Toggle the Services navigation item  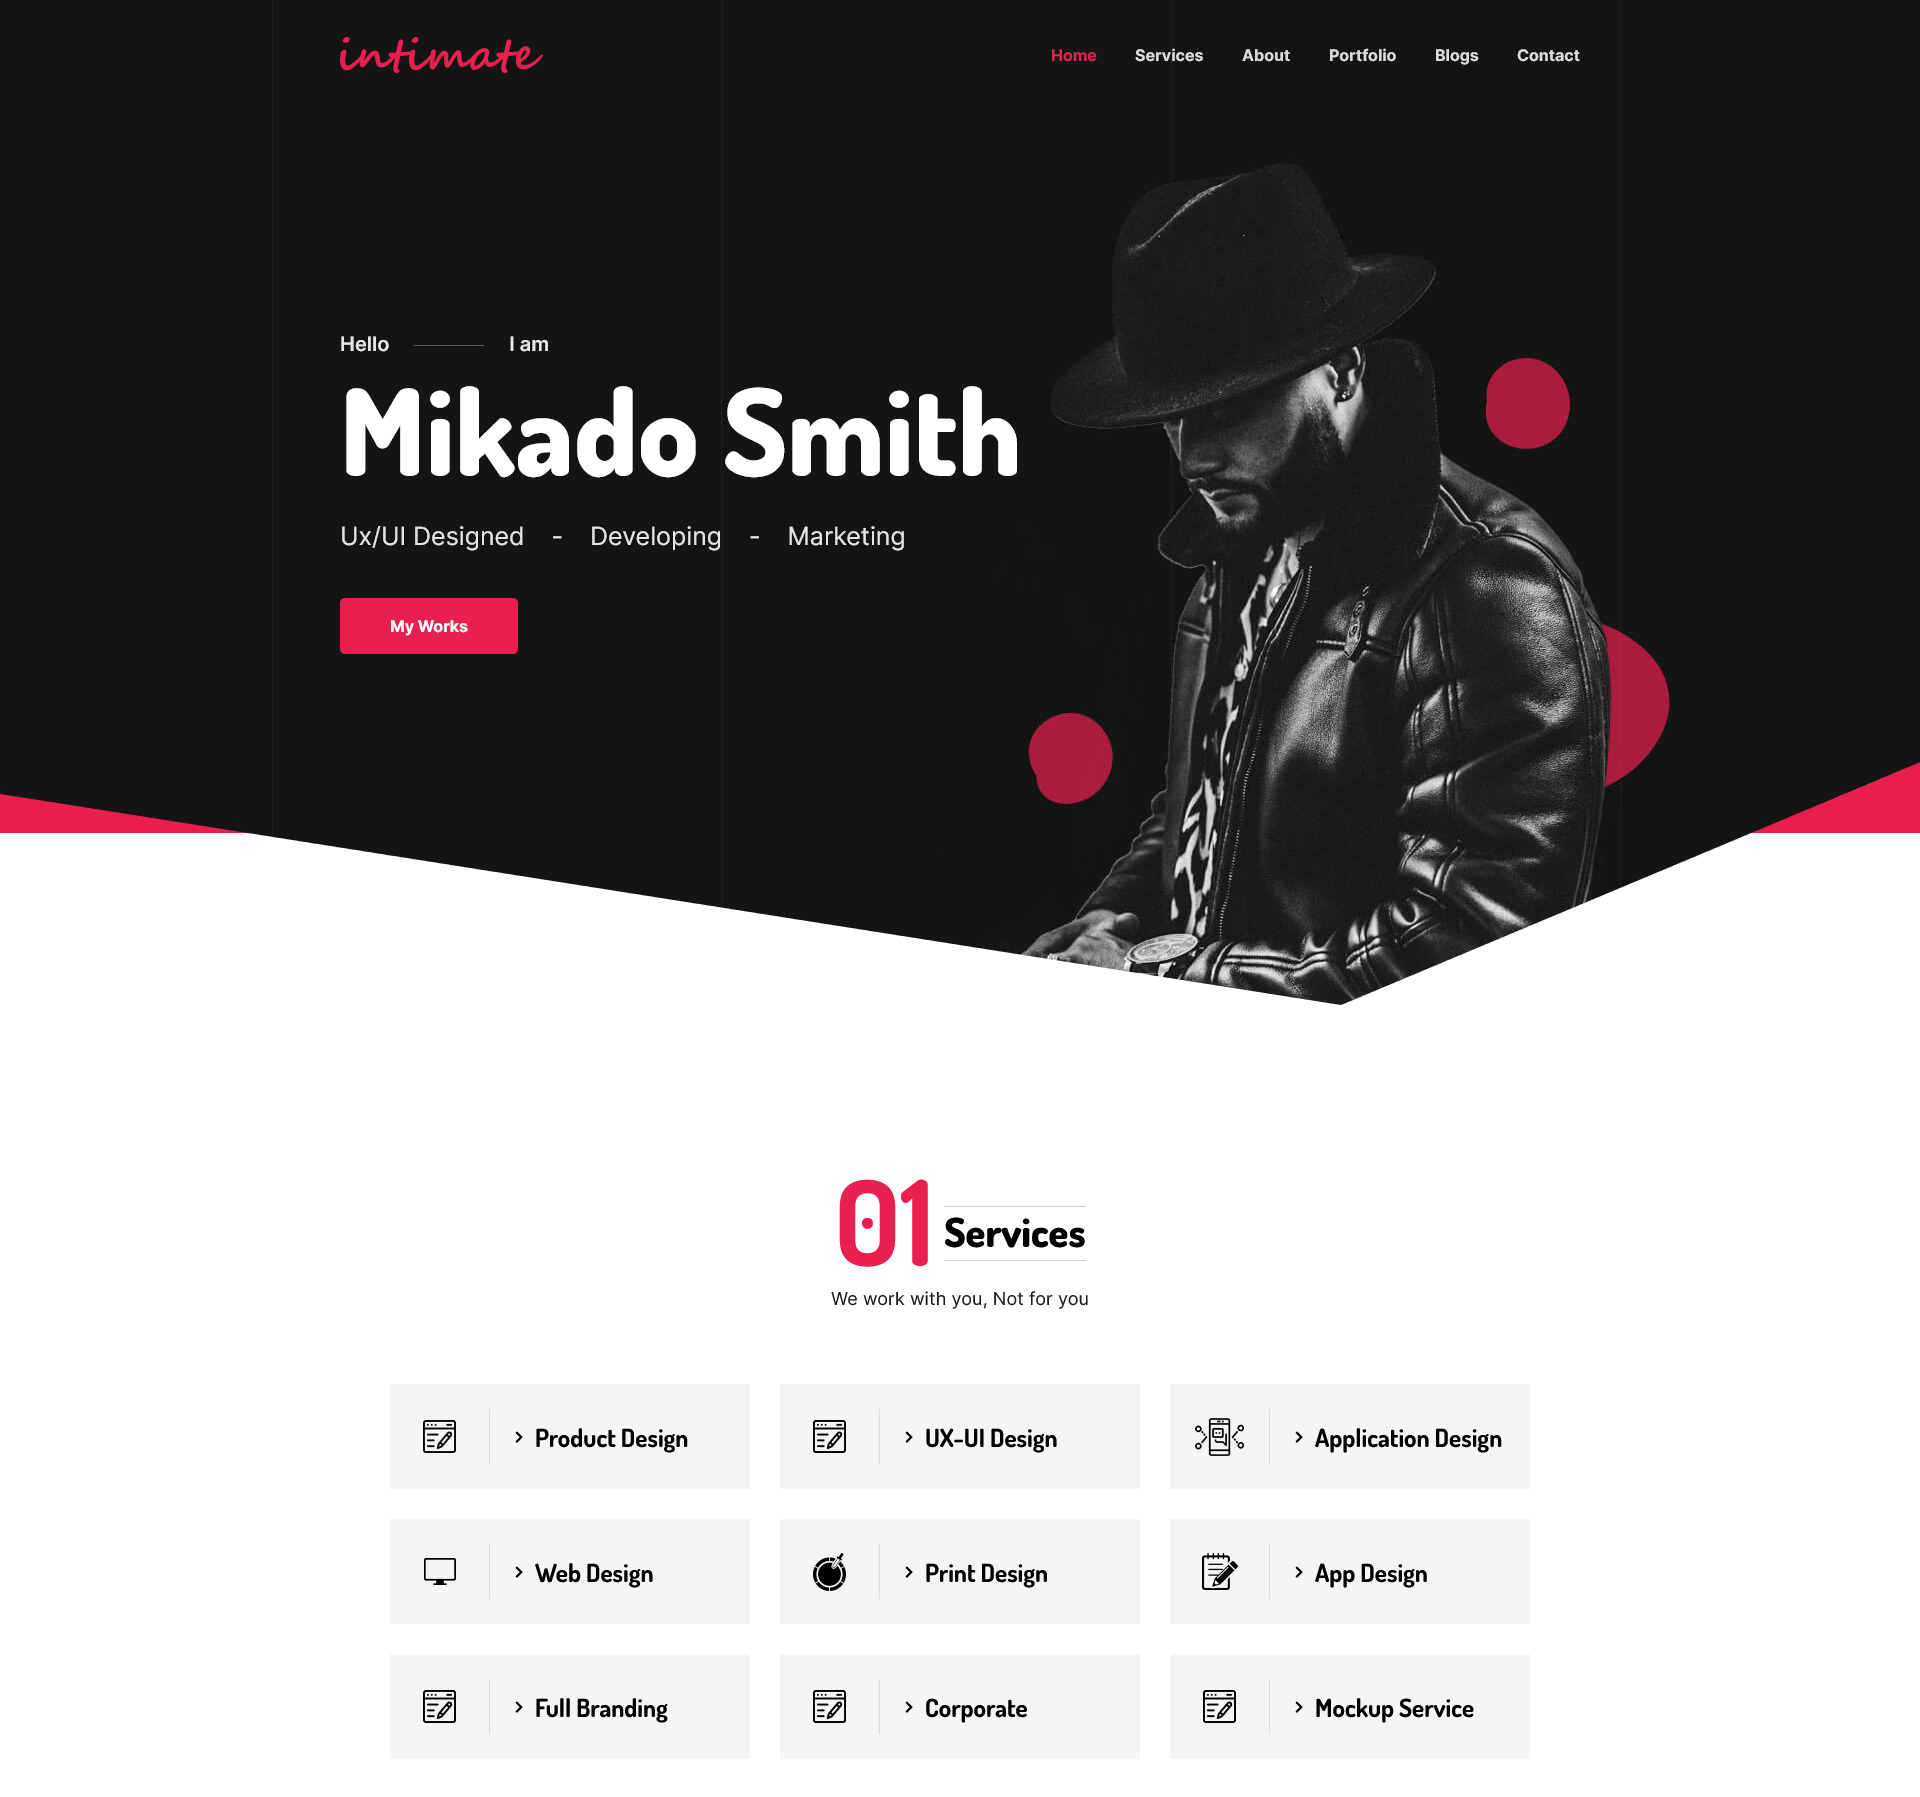(1167, 56)
